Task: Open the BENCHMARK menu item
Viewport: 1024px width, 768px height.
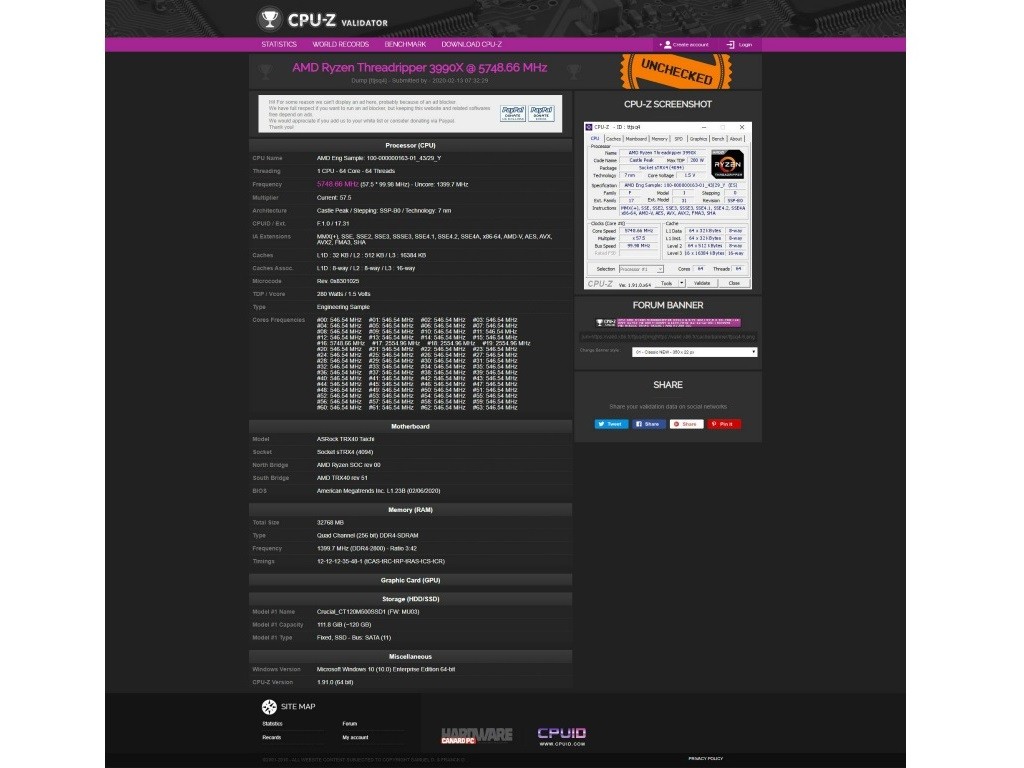Action: (x=405, y=44)
